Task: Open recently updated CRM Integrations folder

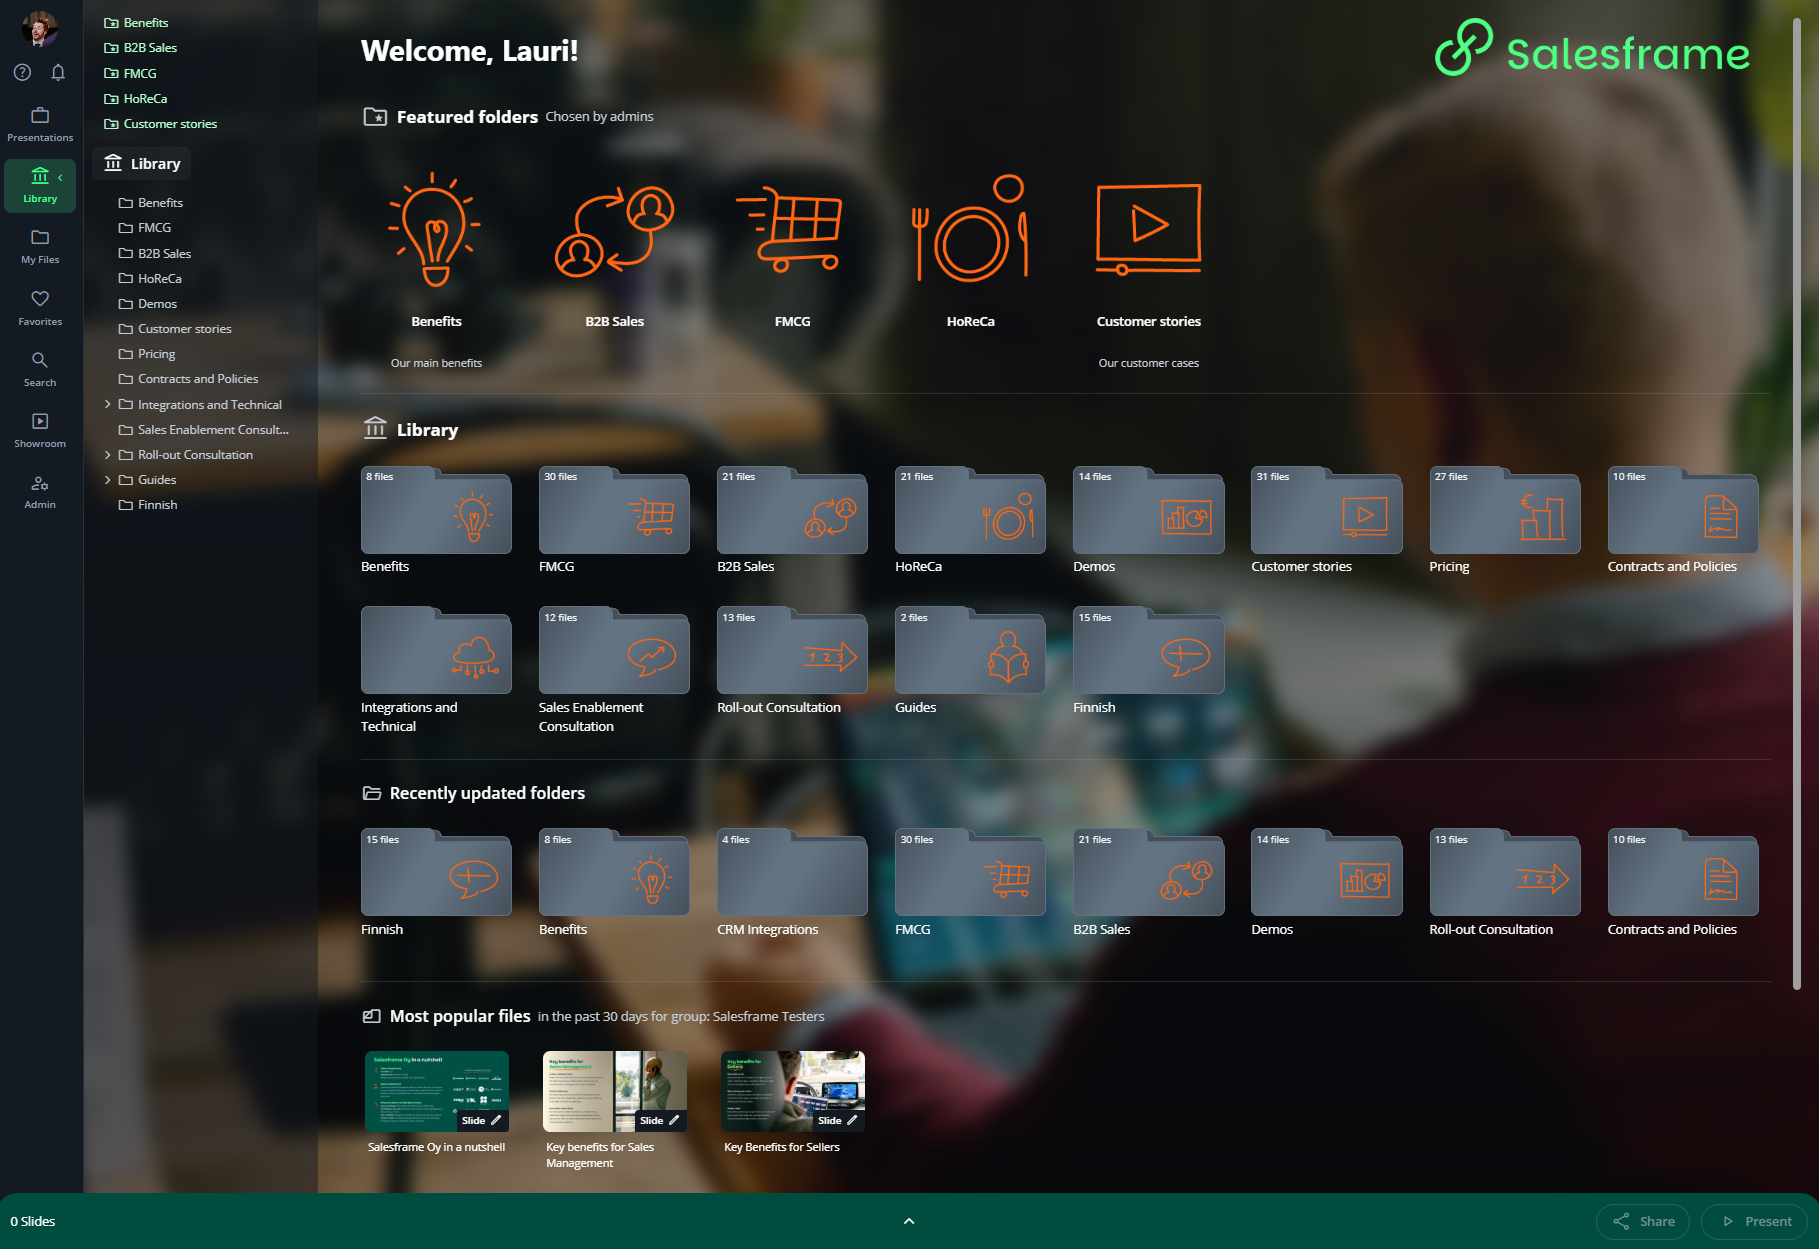Action: coord(792,873)
